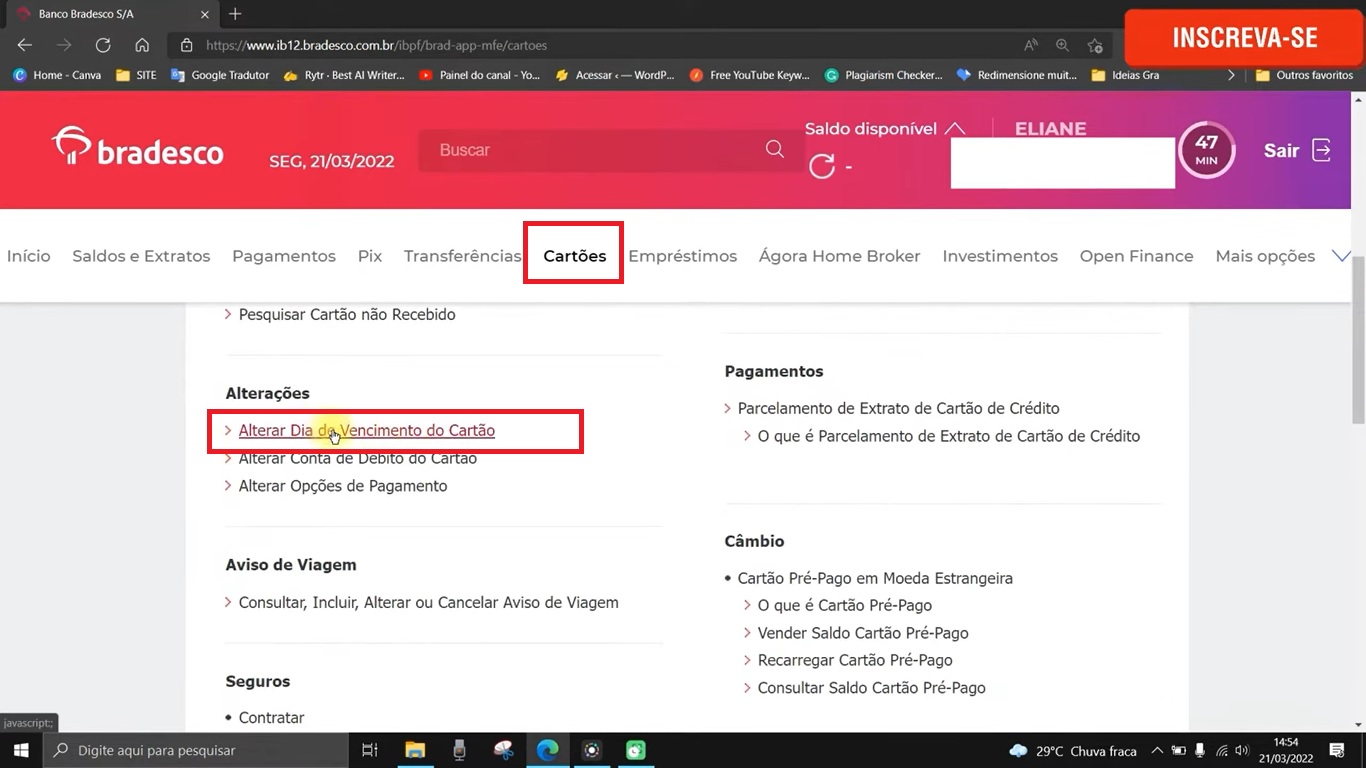Screen dimensions: 1366x768
Task: Open Open Finance menu
Action: click(1136, 256)
